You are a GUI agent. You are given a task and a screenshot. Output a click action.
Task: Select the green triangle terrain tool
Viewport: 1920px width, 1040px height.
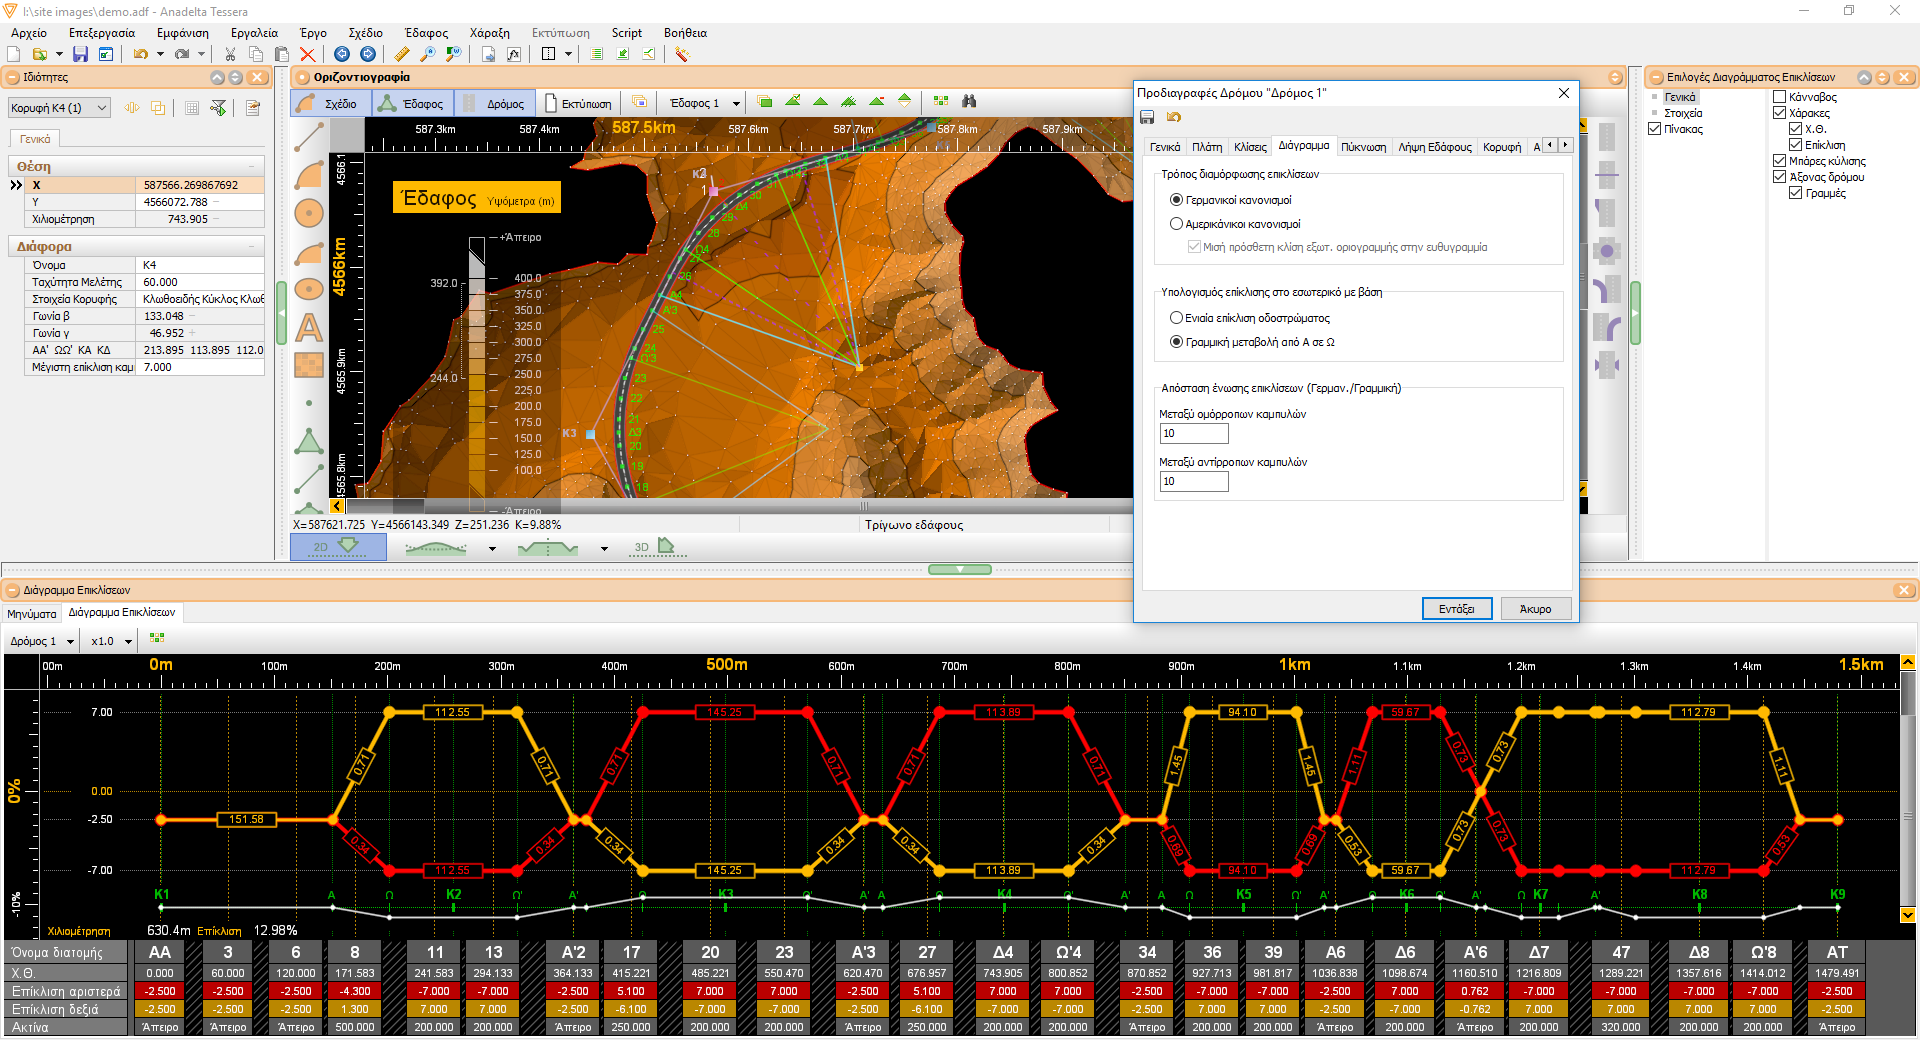tap(309, 441)
